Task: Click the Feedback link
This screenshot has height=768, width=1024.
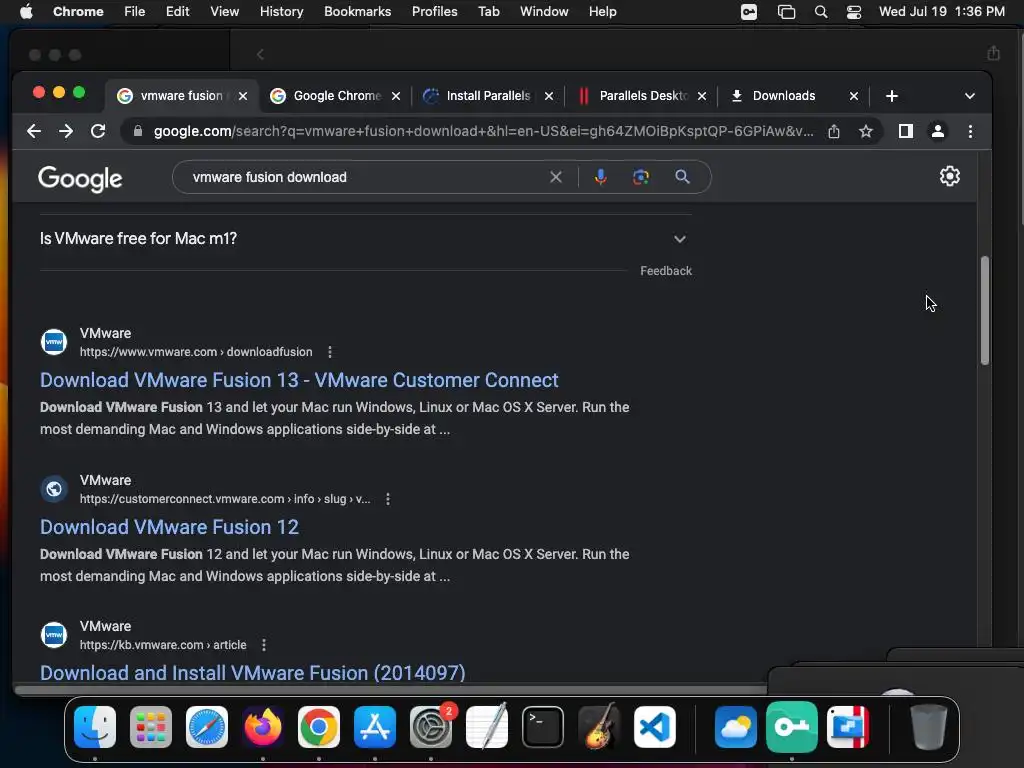Action: [x=665, y=271]
